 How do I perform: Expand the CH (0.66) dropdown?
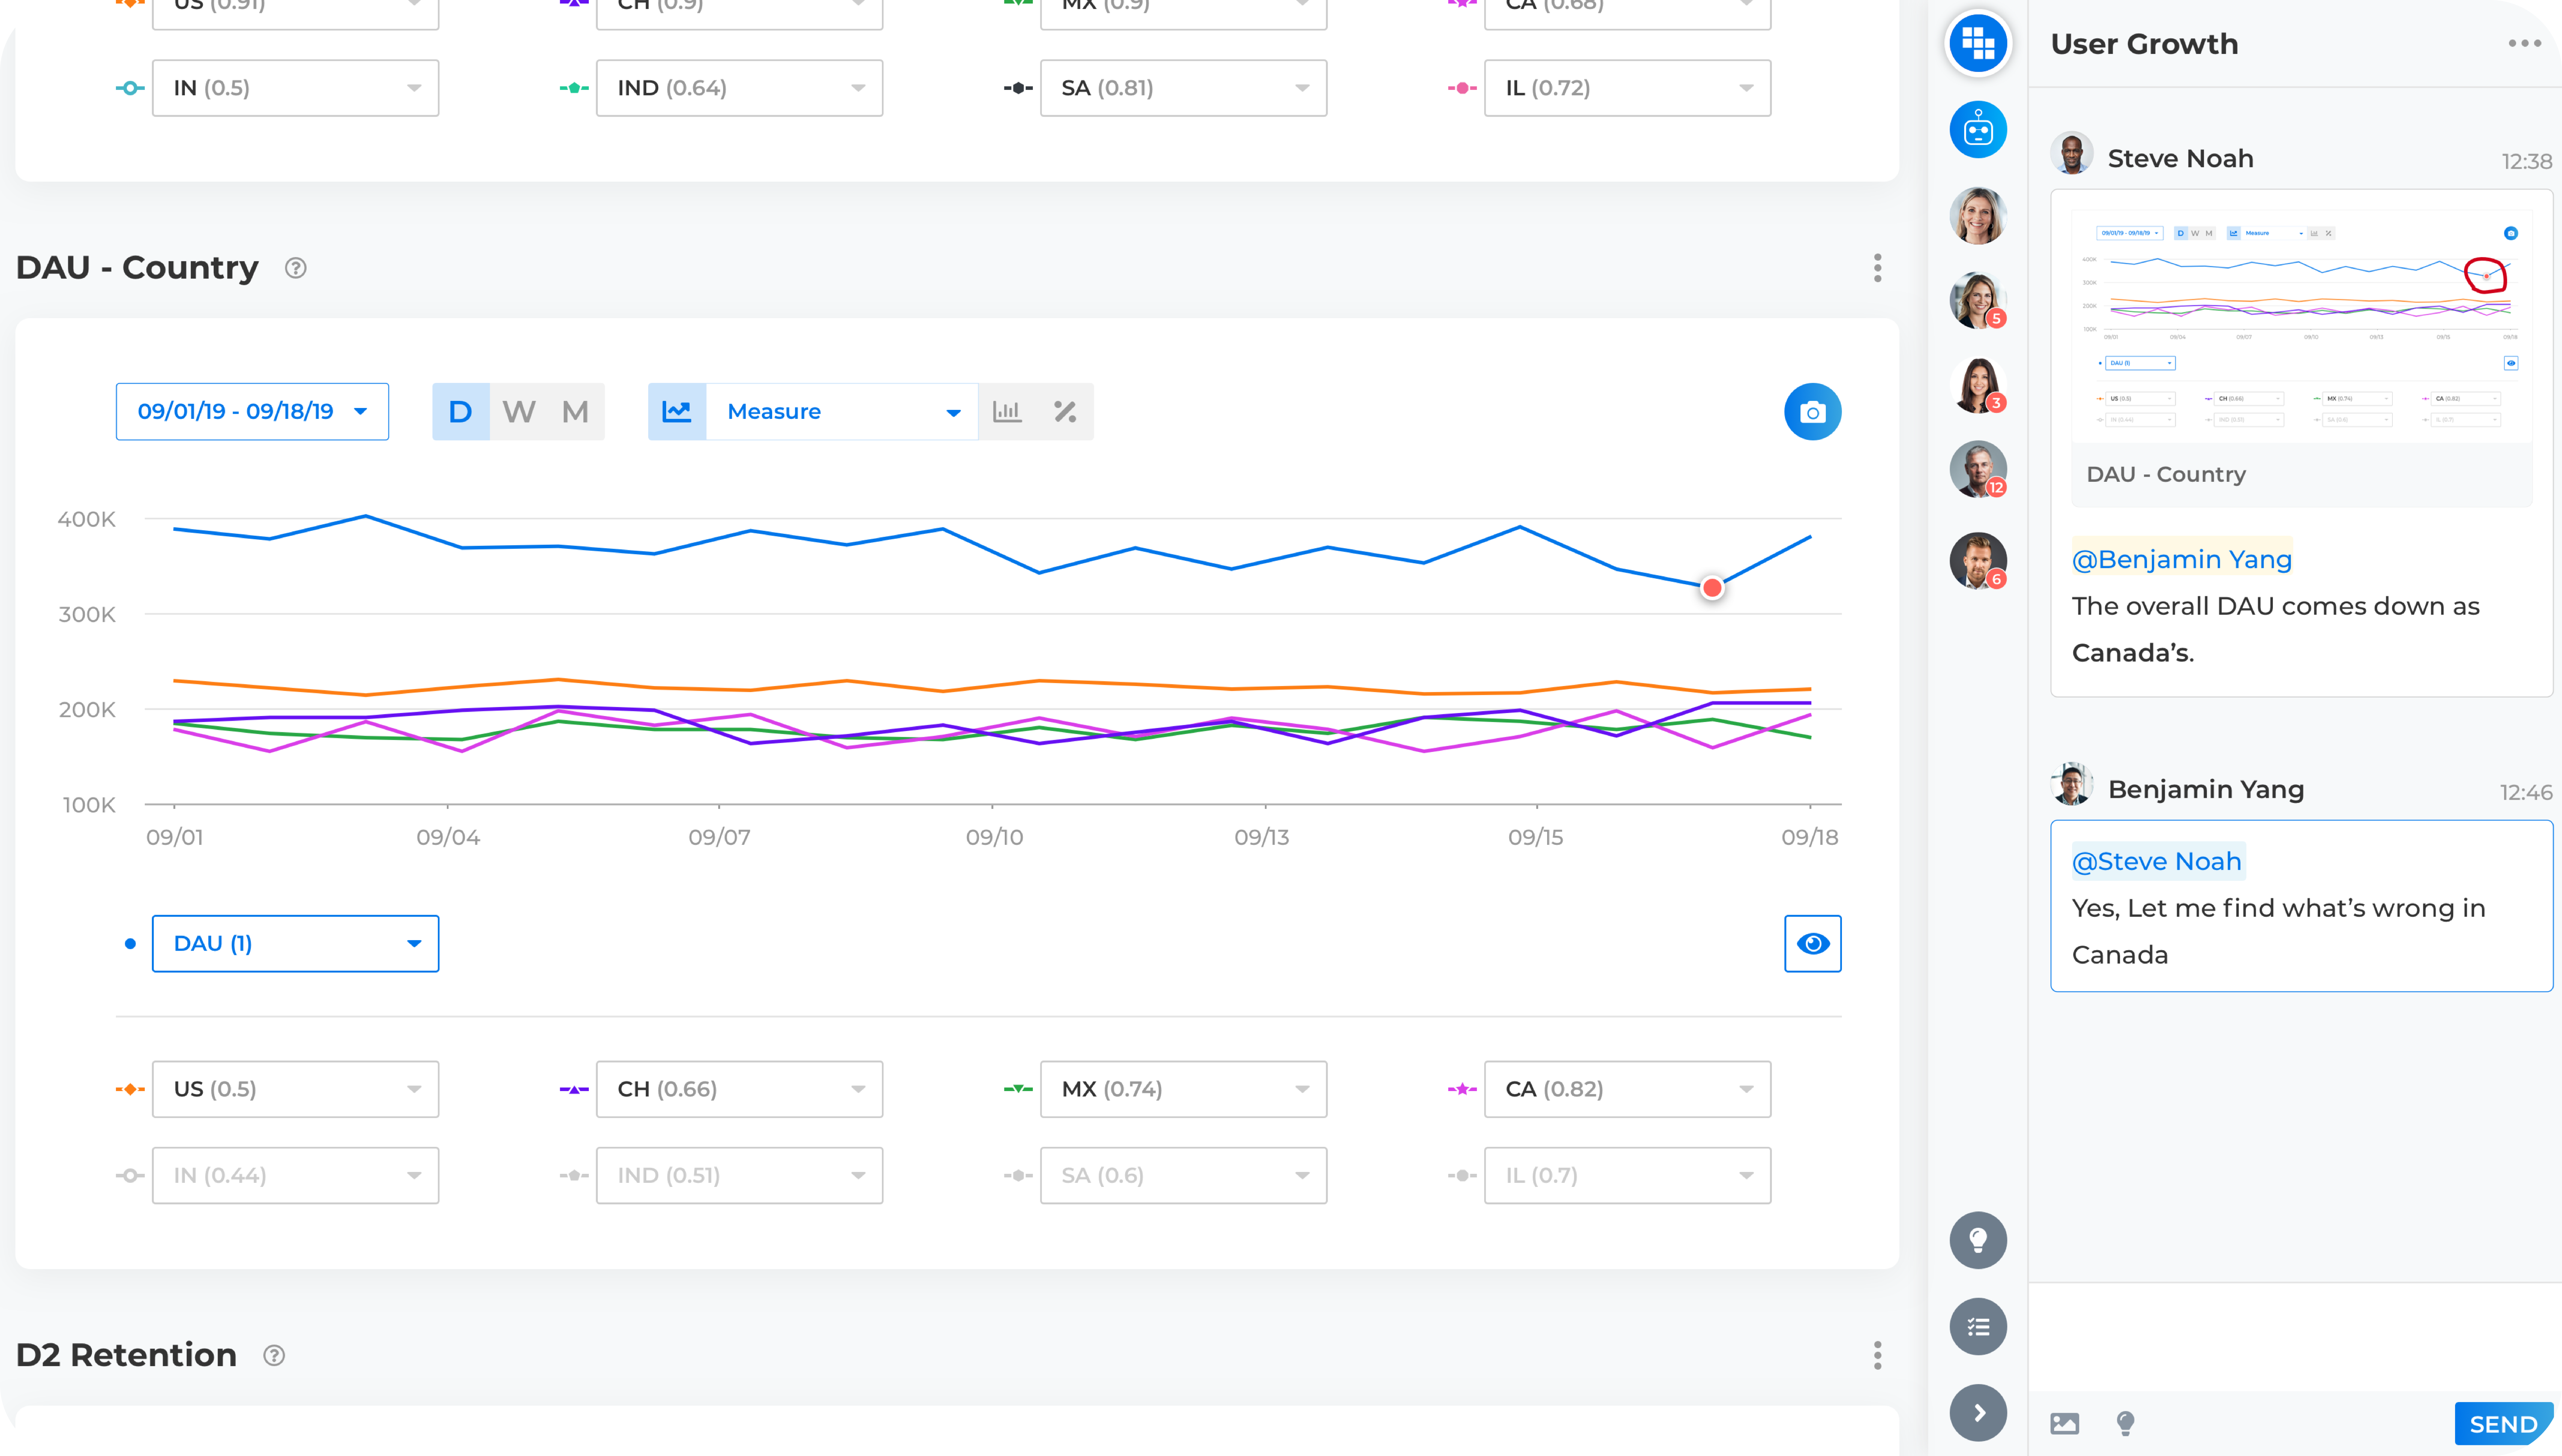click(x=739, y=1089)
